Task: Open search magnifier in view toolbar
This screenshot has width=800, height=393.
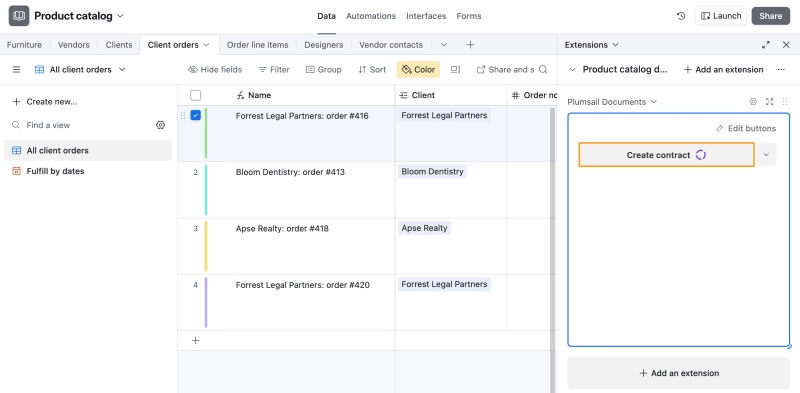Action: coord(543,69)
